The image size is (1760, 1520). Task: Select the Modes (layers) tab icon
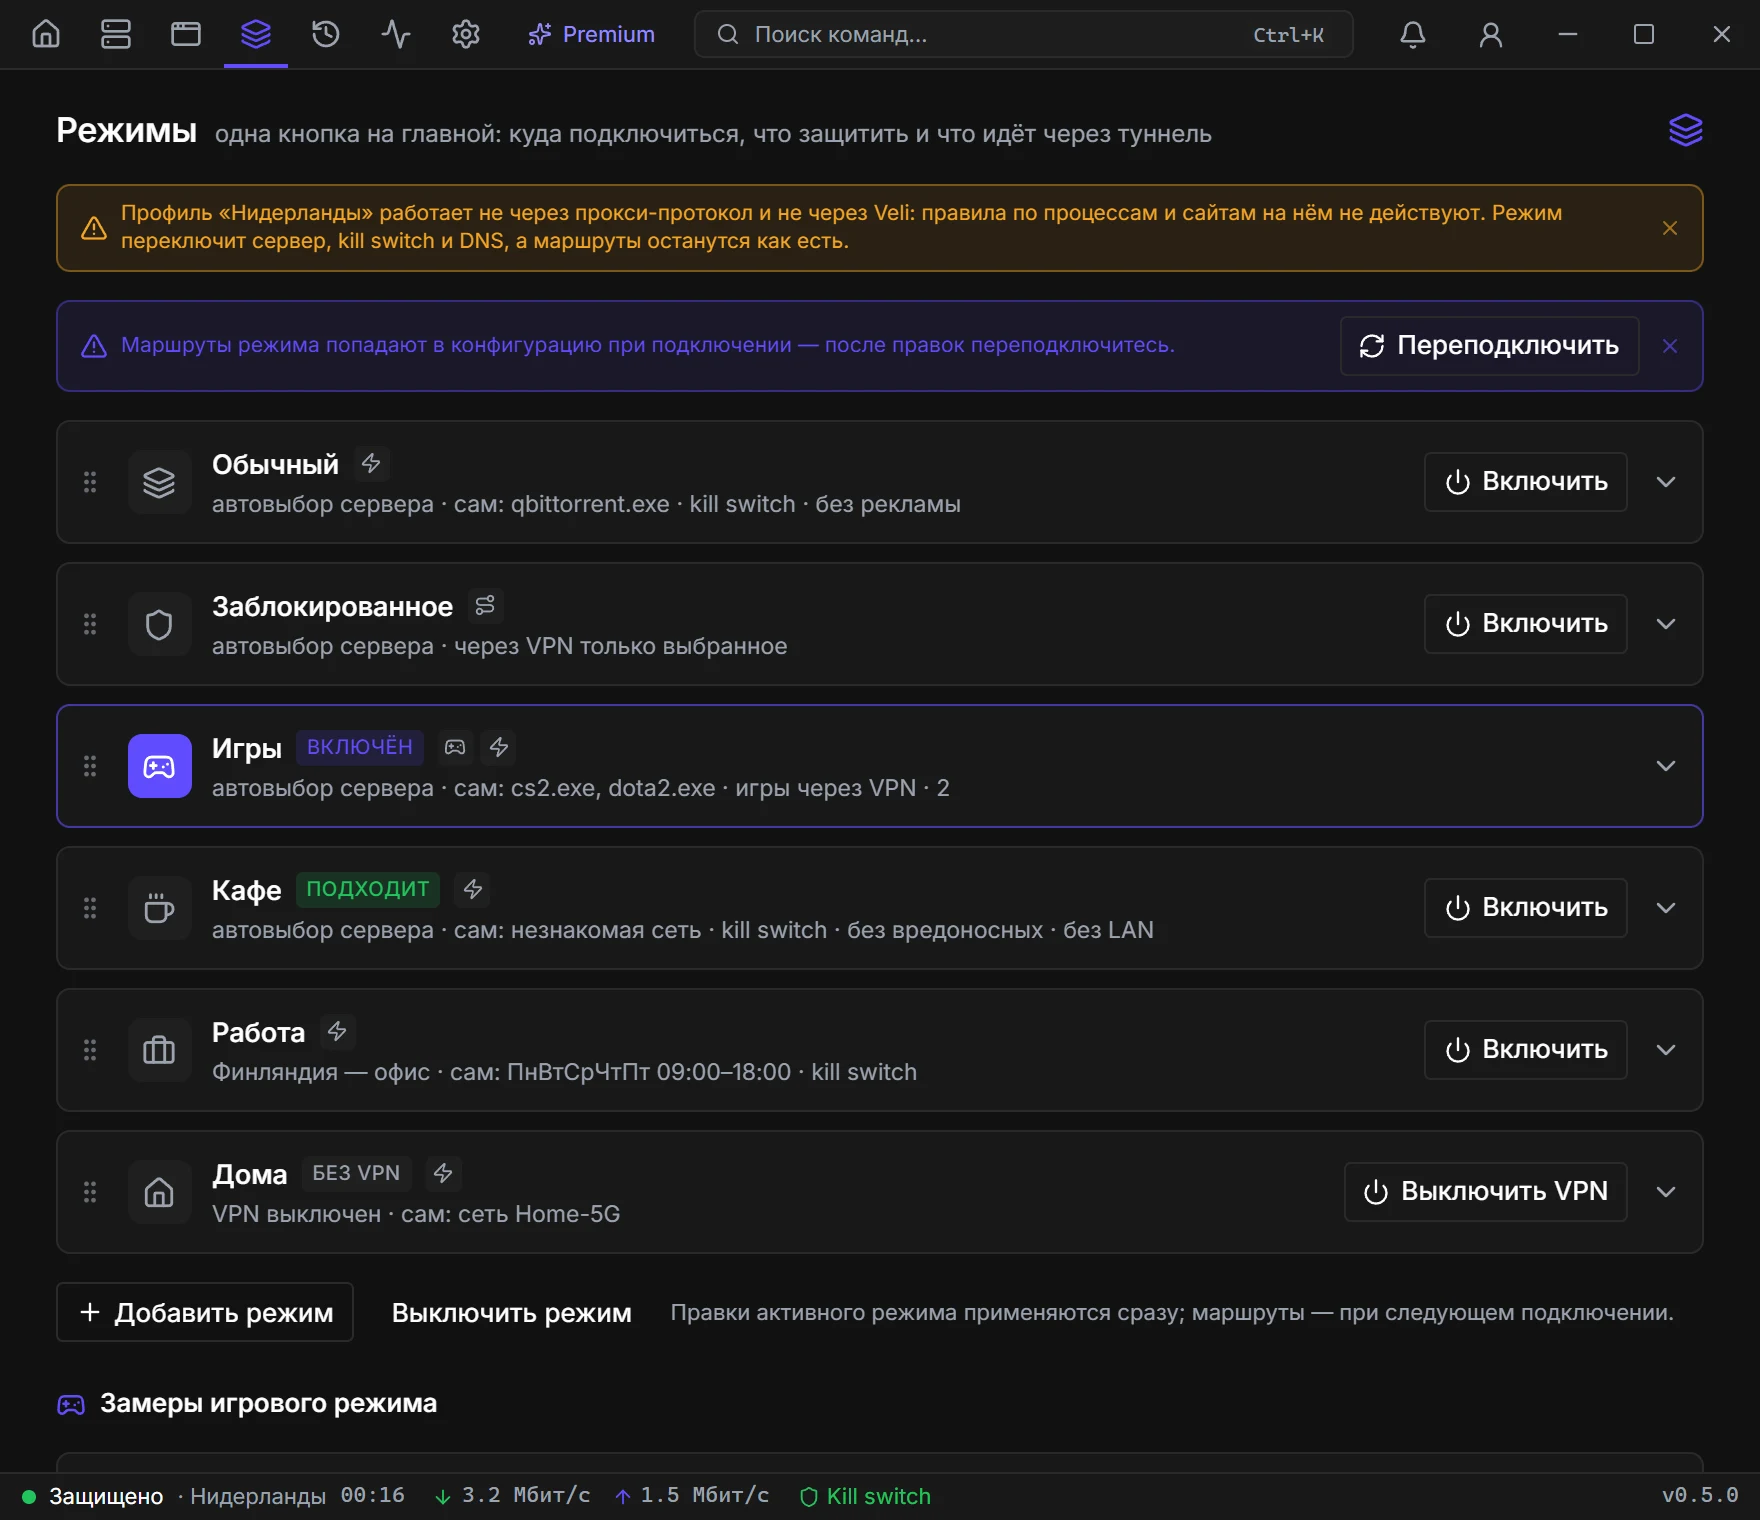point(256,34)
